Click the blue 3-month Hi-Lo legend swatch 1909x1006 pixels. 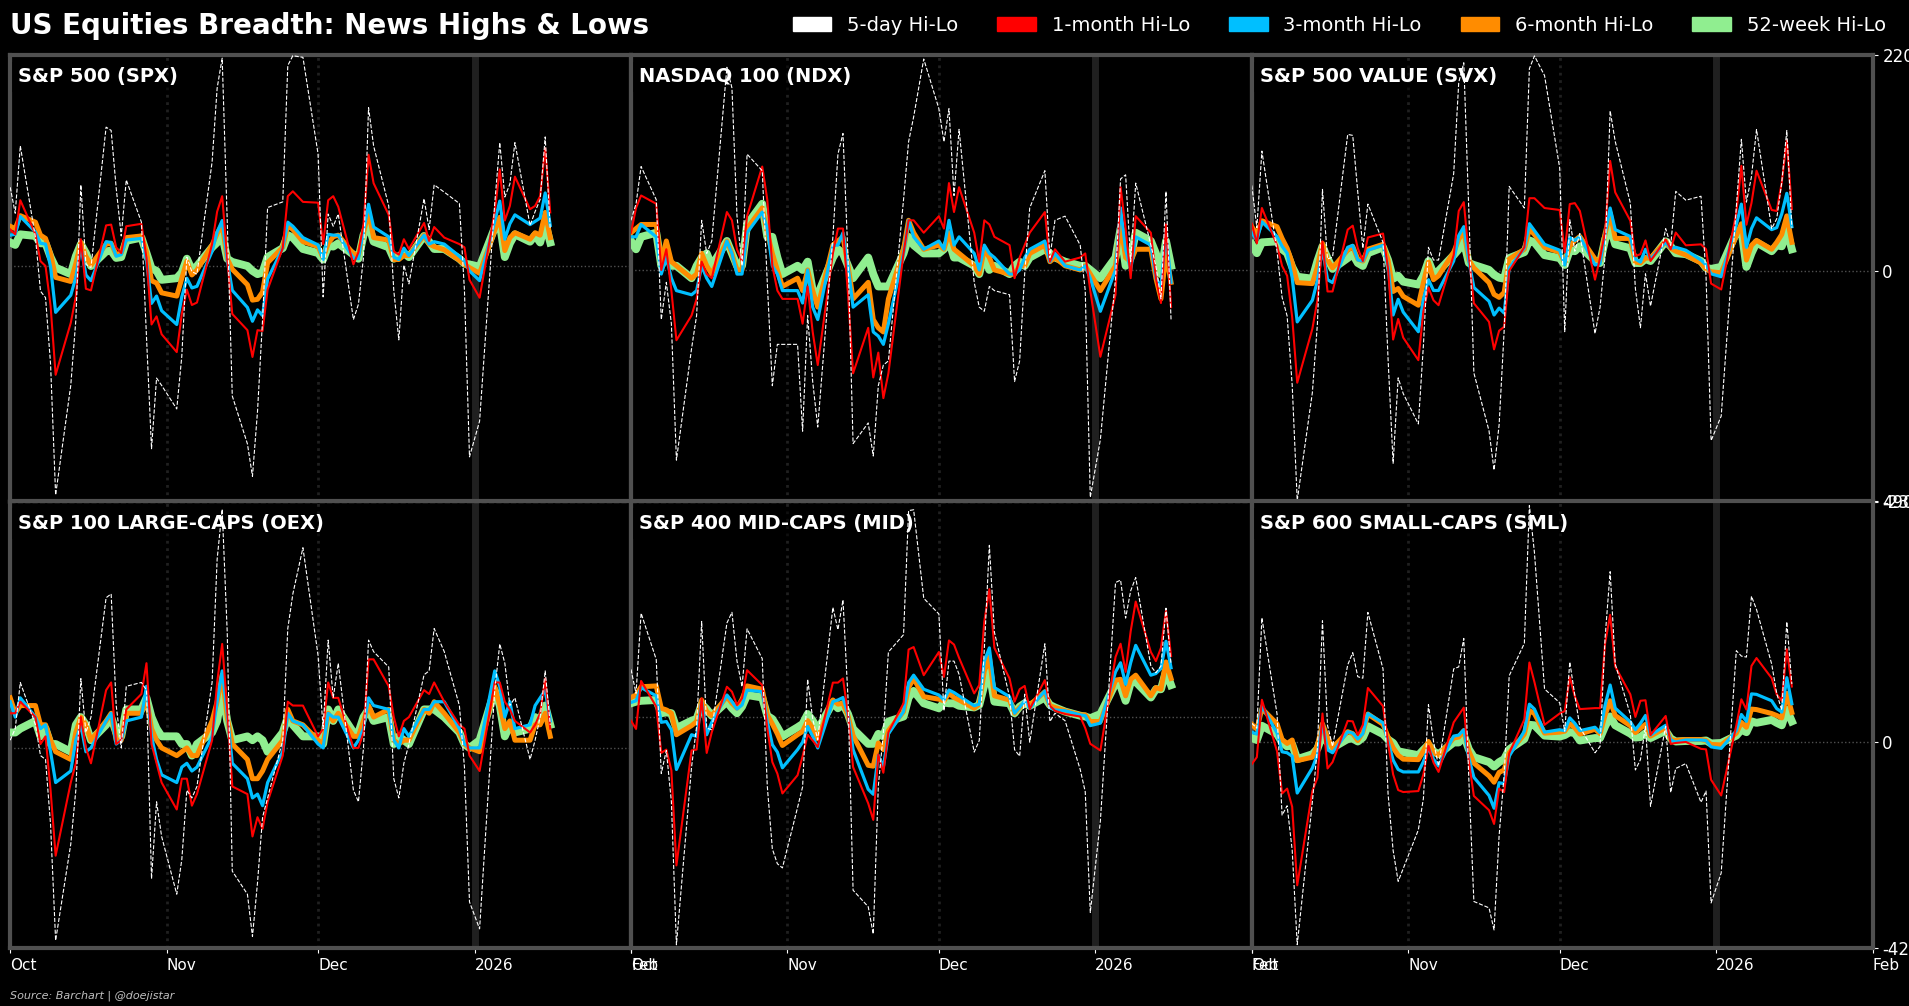[1248, 25]
